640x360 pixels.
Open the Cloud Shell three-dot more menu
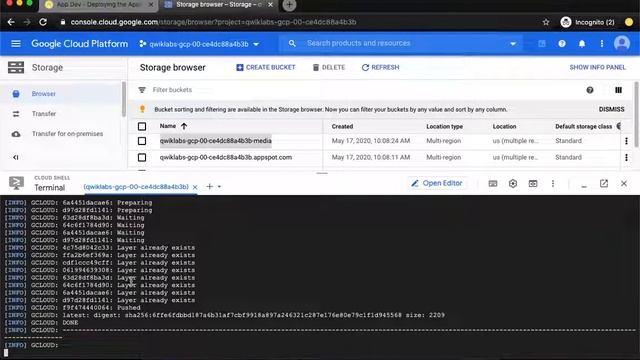(553, 184)
